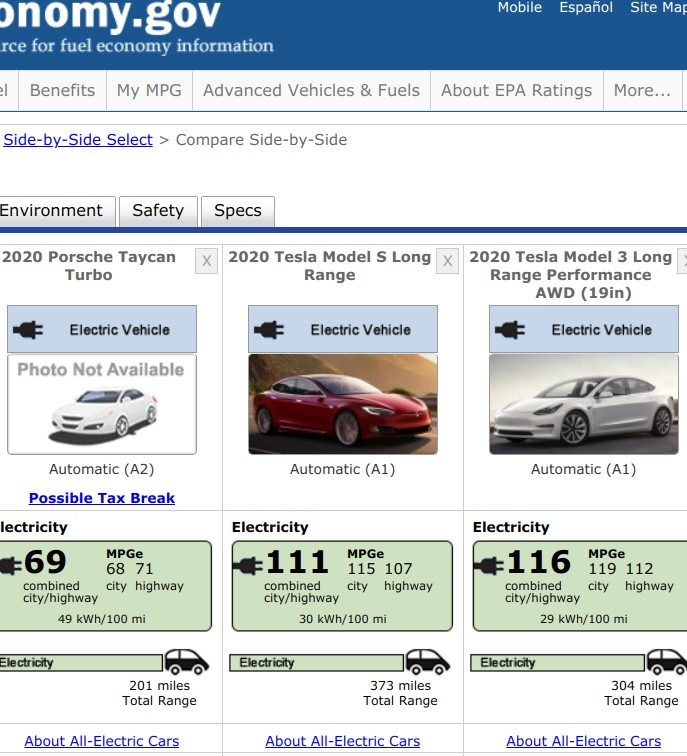The height and width of the screenshot is (756, 687).
Task: Click the 30 kWh/100 mi text
Action: click(x=343, y=619)
